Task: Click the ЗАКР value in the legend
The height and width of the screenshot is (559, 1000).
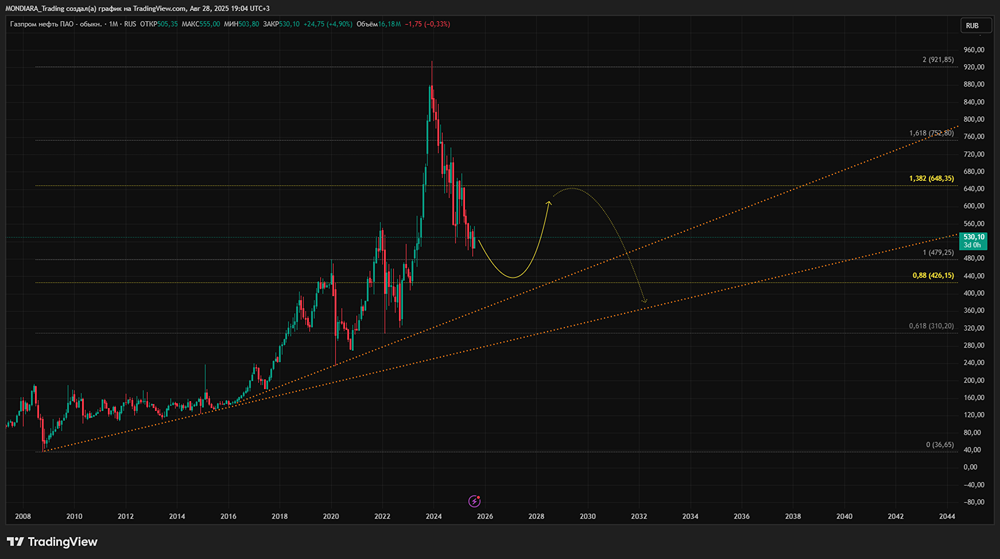Action: 289,24
